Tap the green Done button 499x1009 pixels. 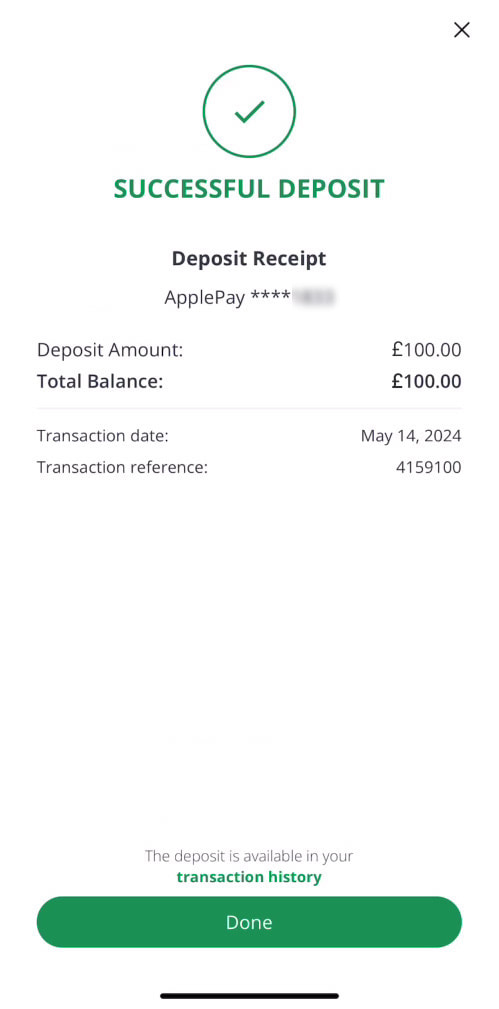pyautogui.click(x=249, y=922)
